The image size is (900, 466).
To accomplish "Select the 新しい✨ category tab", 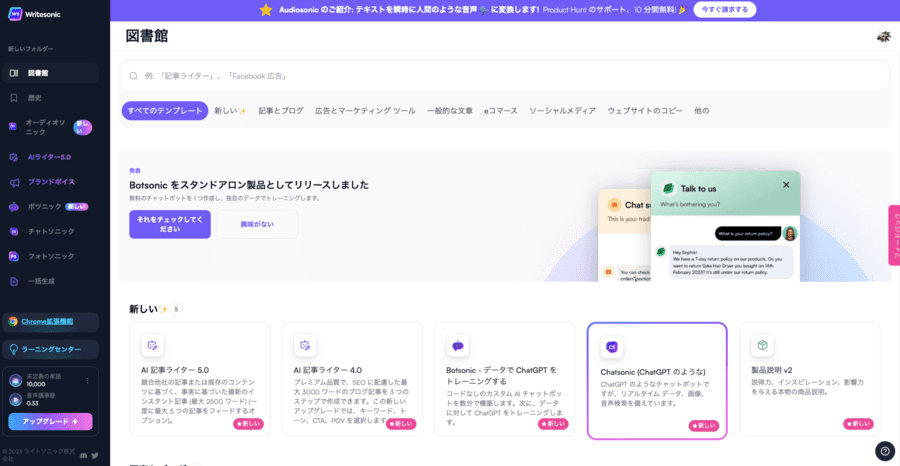I will tap(231, 111).
